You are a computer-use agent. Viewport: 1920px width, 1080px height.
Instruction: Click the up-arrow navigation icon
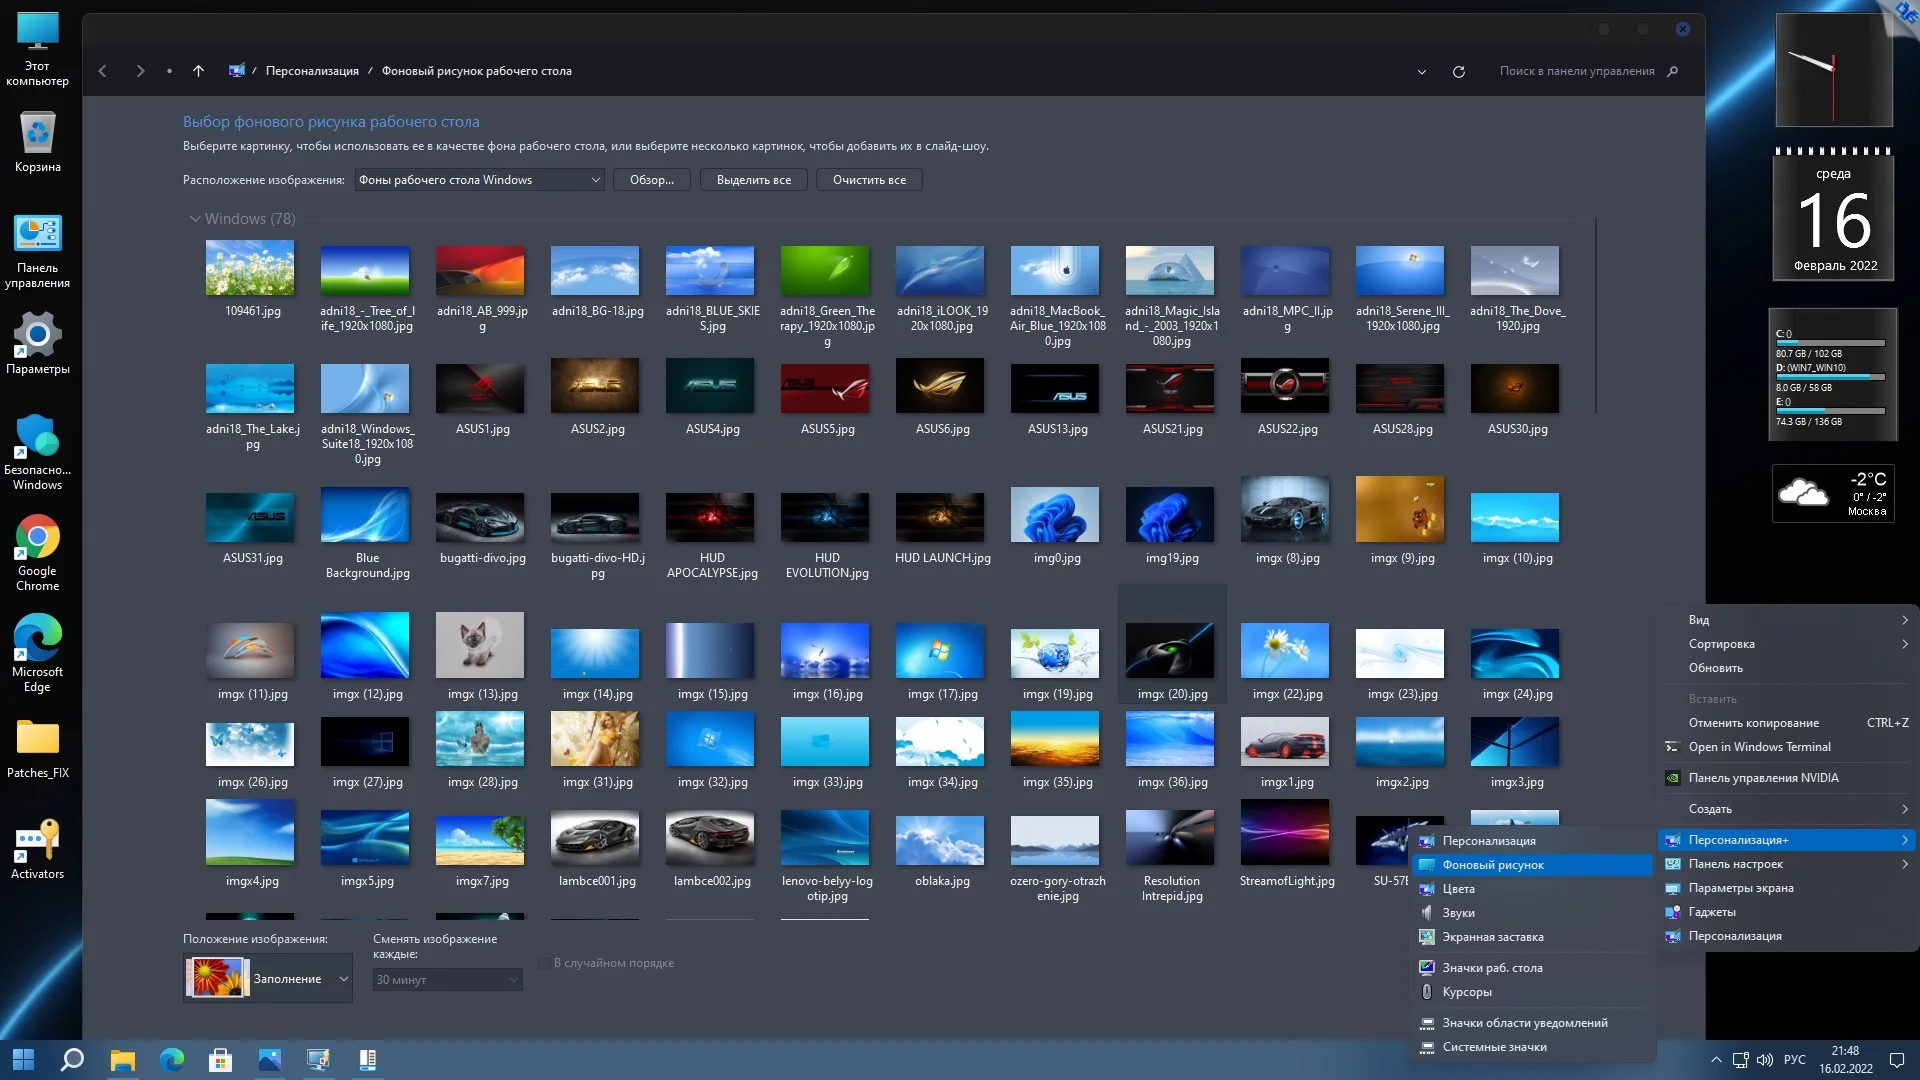click(198, 71)
